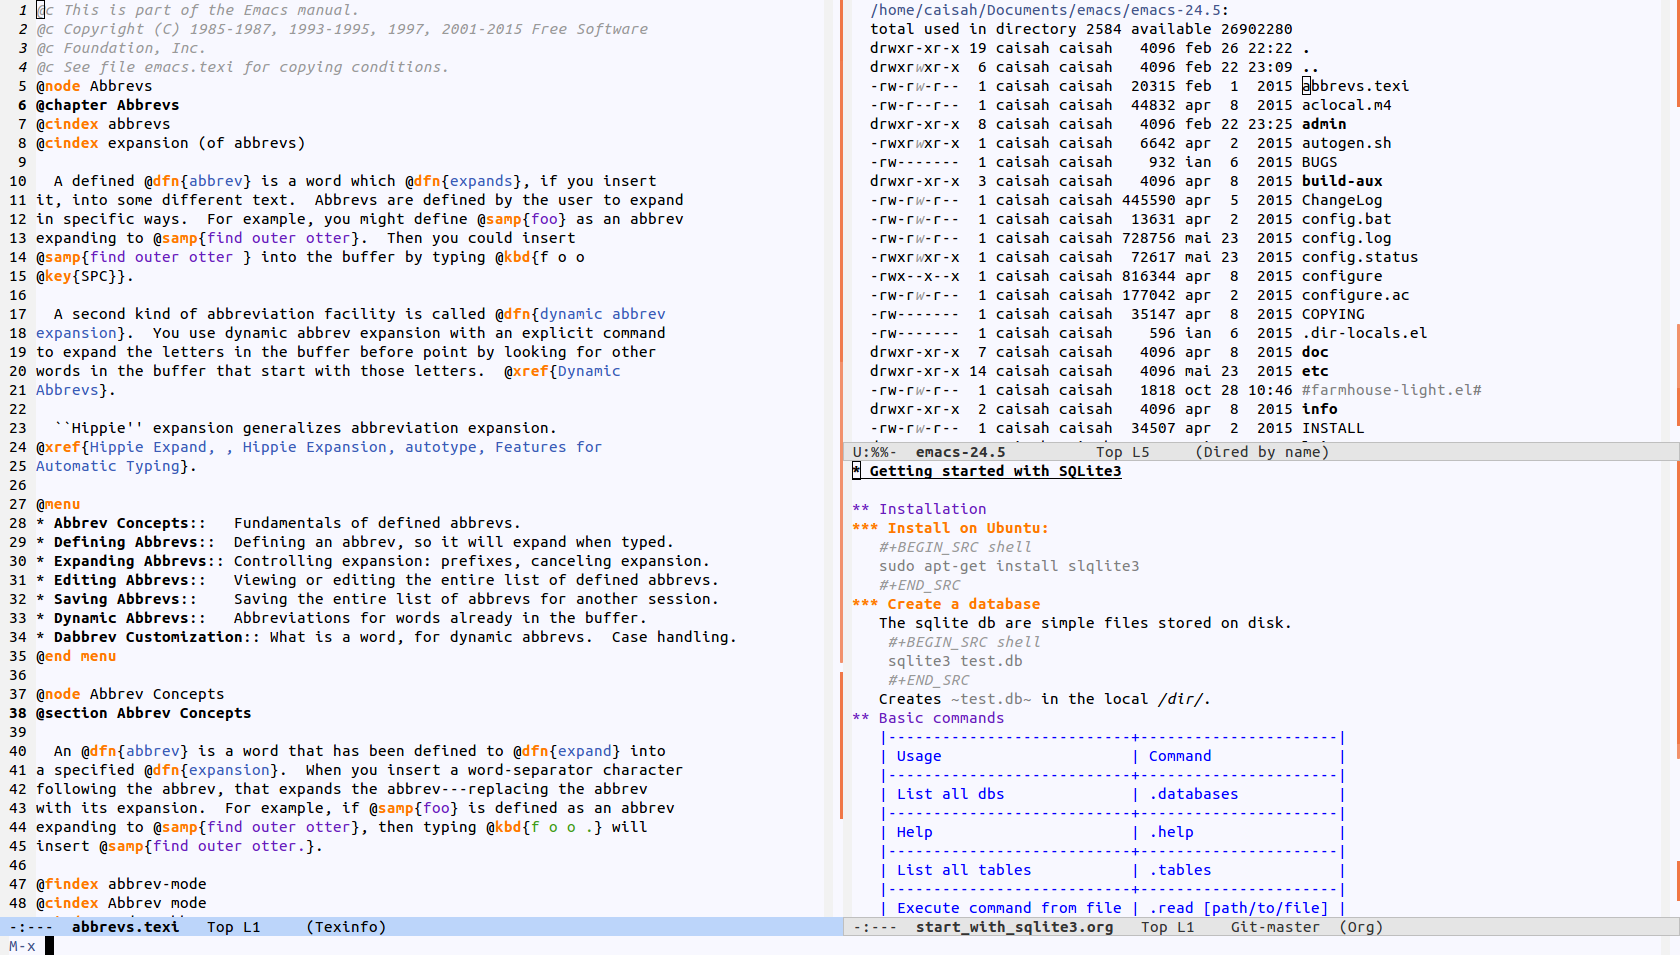This screenshot has height=955, width=1680.
Task: Collapse the '*** Install on Ubuntu:' heading
Action: (x=950, y=528)
